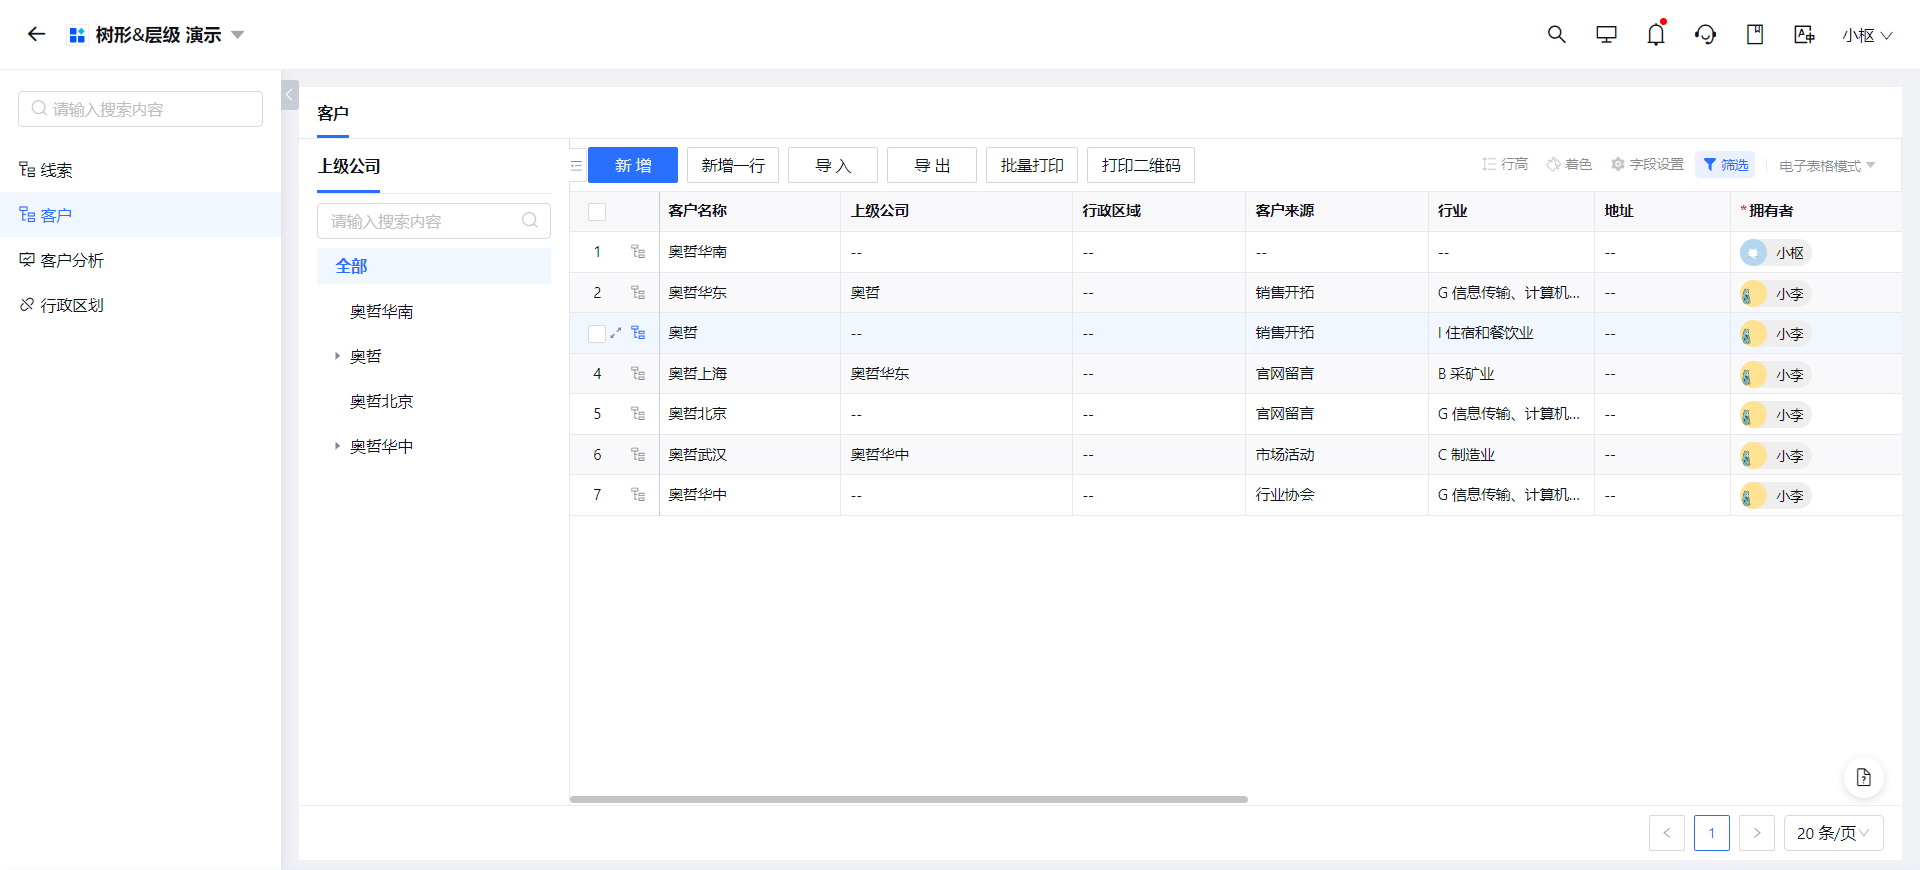Open 客户 in sidebar

(x=140, y=215)
